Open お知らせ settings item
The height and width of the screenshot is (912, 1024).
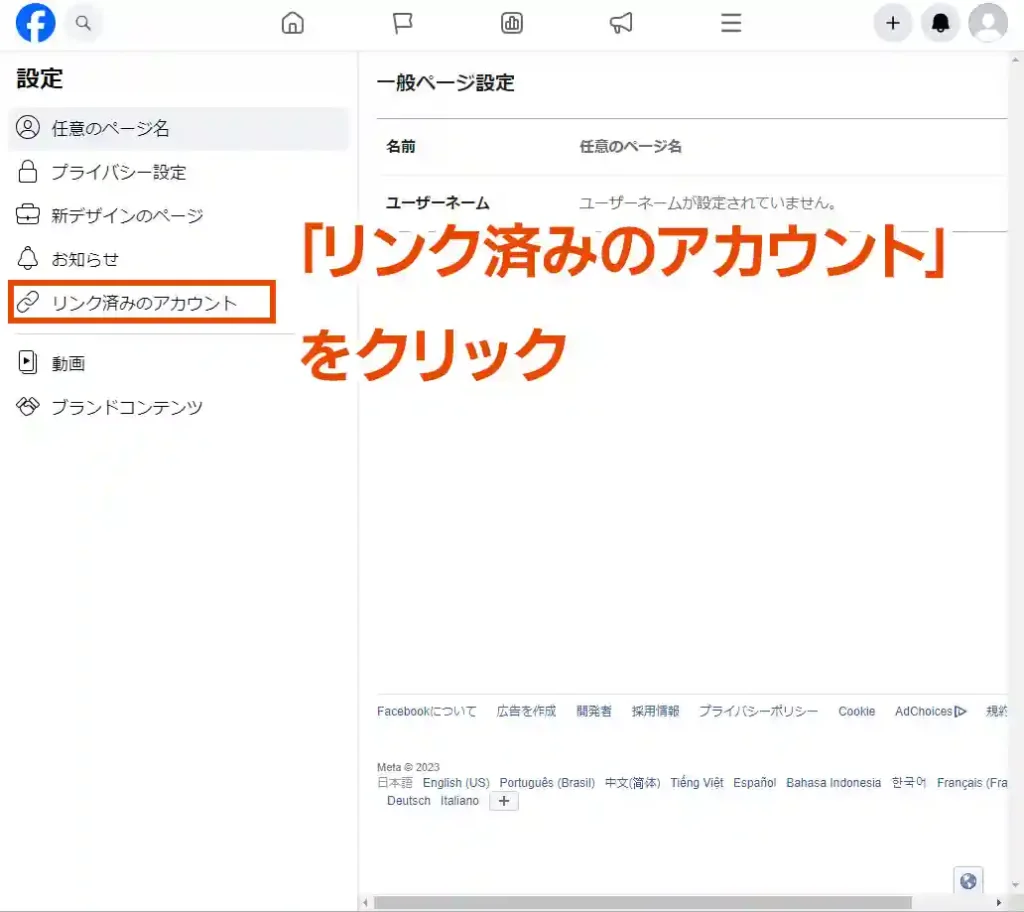click(x=178, y=259)
